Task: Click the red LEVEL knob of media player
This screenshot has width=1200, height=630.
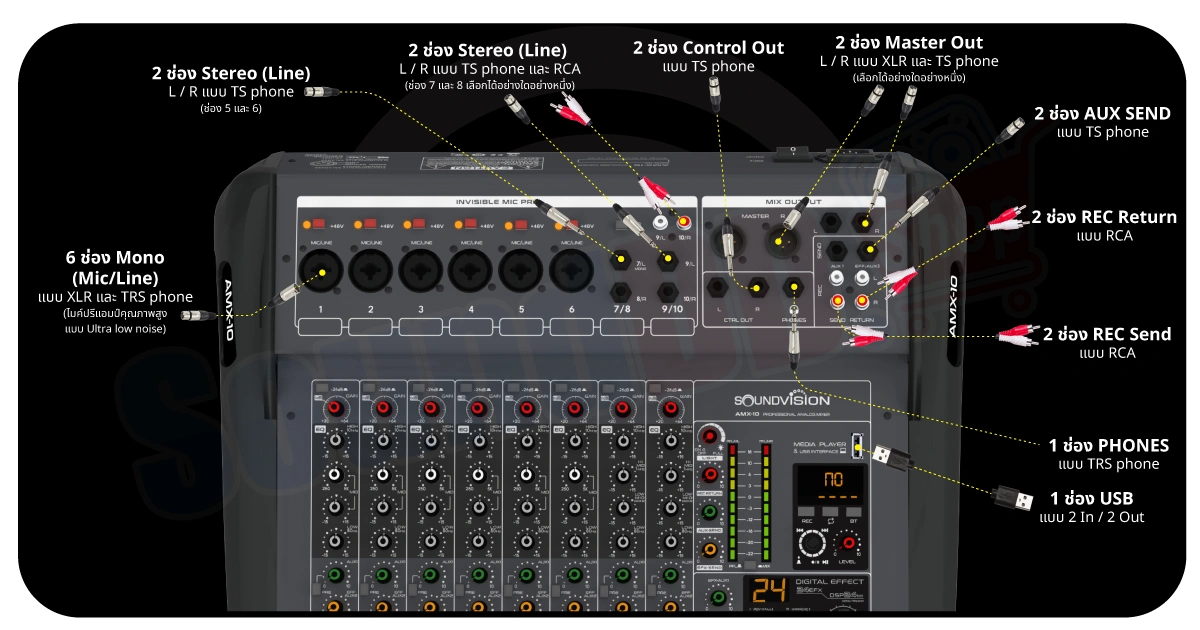Action: 850,543
